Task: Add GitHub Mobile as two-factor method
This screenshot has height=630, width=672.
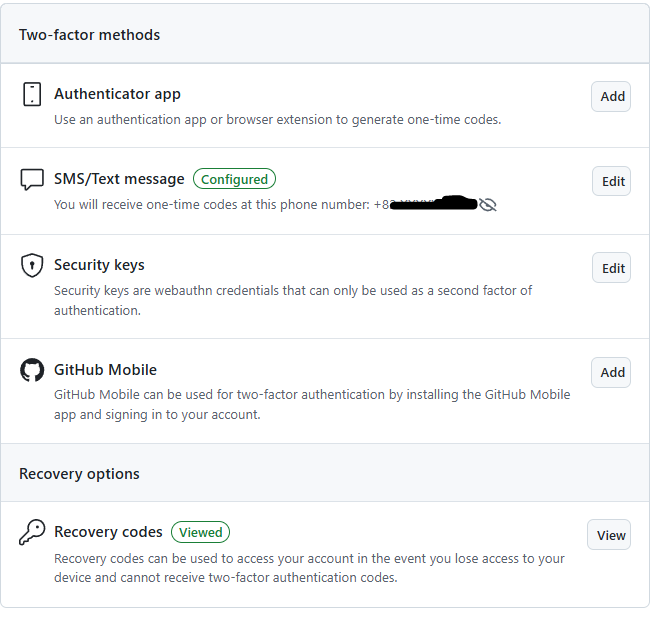Action: pyautogui.click(x=611, y=372)
